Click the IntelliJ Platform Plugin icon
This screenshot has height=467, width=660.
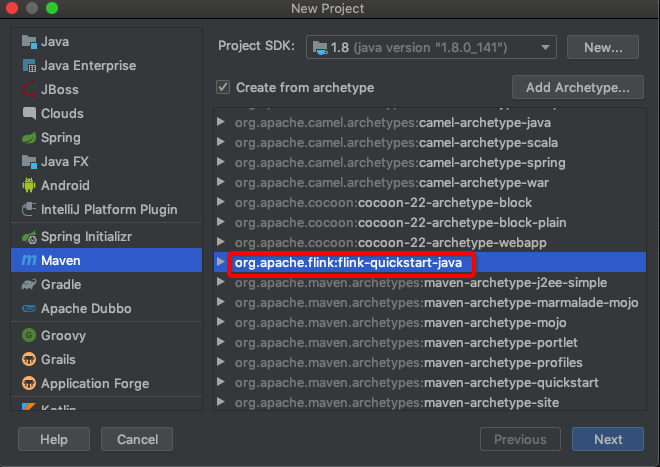click(29, 209)
